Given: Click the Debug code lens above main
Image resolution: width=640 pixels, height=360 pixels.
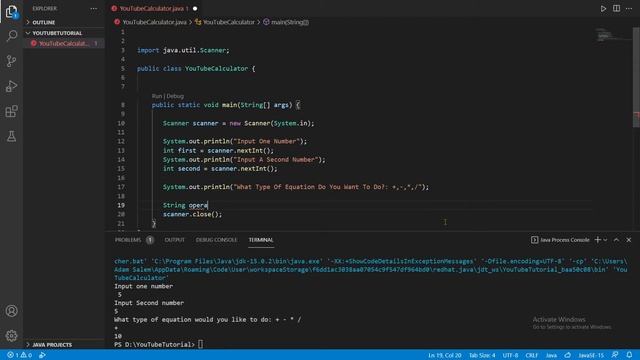Looking at the screenshot, I should click(x=175, y=96).
